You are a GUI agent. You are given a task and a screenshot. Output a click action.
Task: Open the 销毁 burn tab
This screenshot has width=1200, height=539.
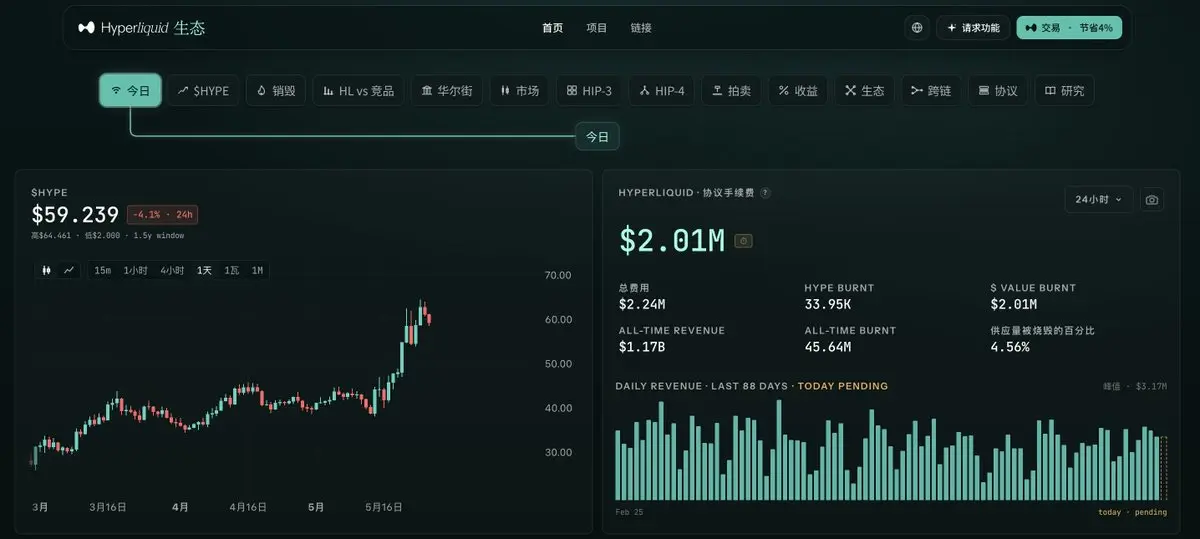(x=276, y=90)
